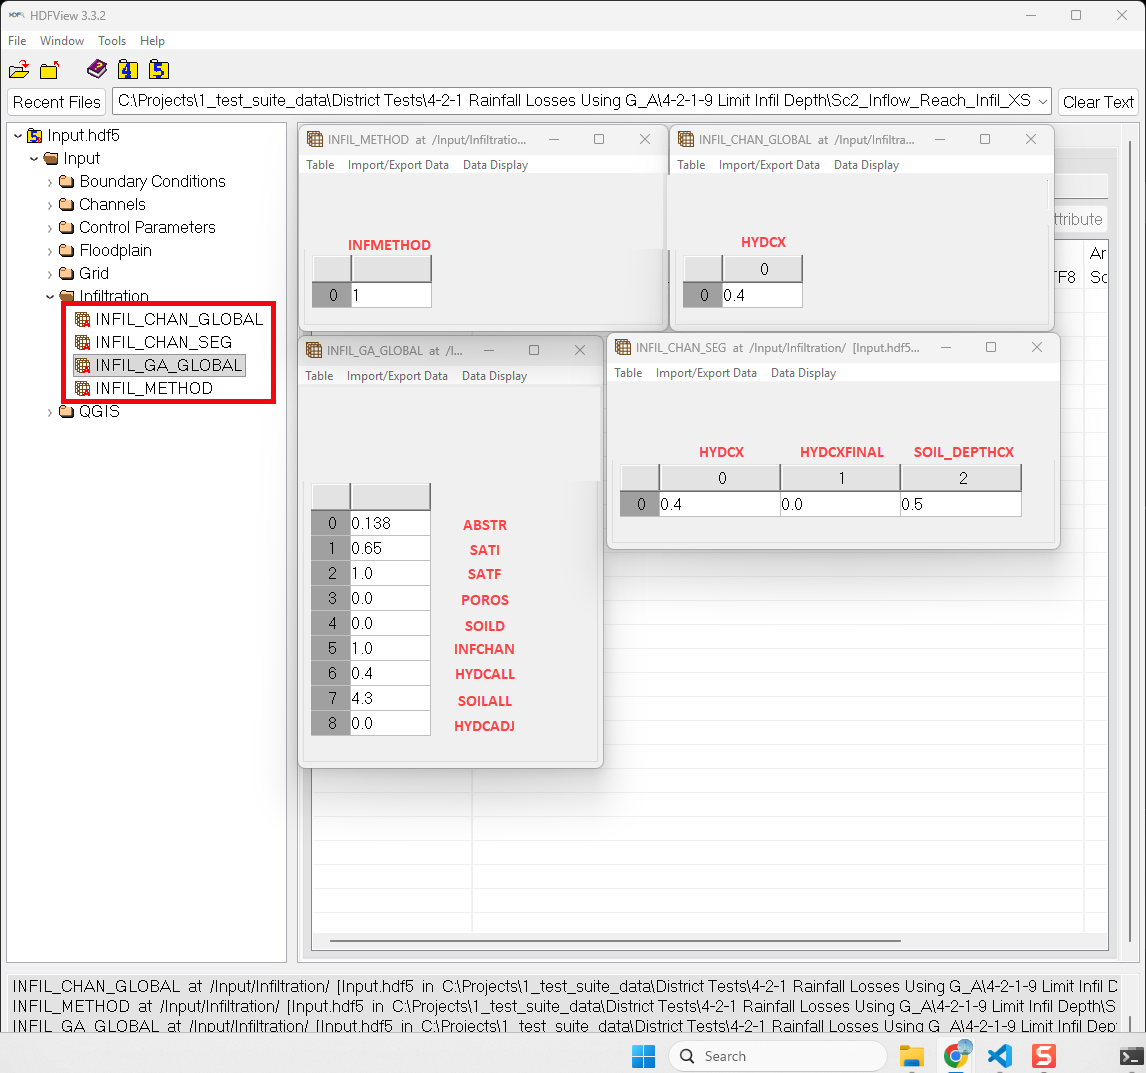Click the horizontal scrollbar in background table
The image size is (1146, 1073).
[x=614, y=940]
